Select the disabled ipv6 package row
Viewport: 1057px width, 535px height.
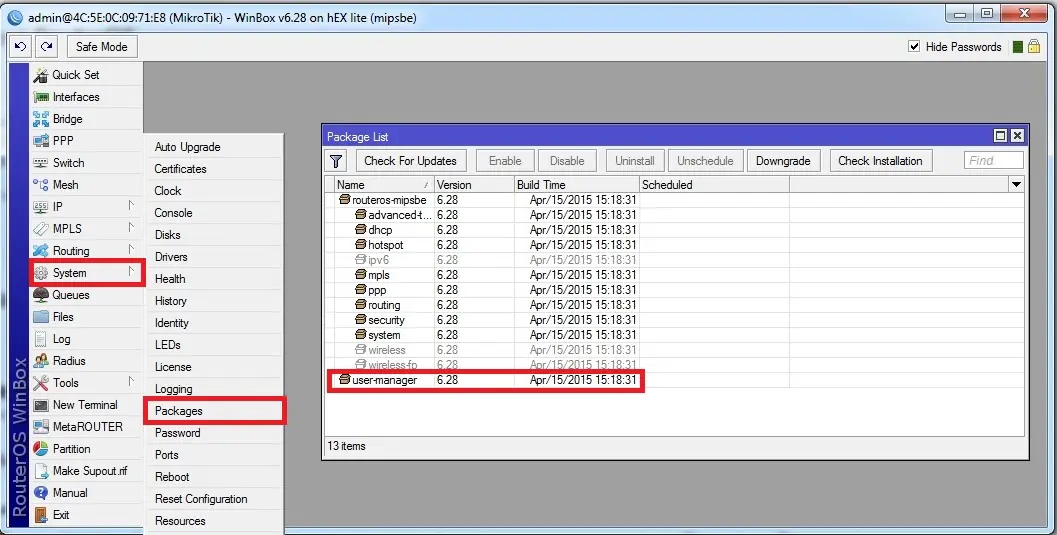point(674,260)
